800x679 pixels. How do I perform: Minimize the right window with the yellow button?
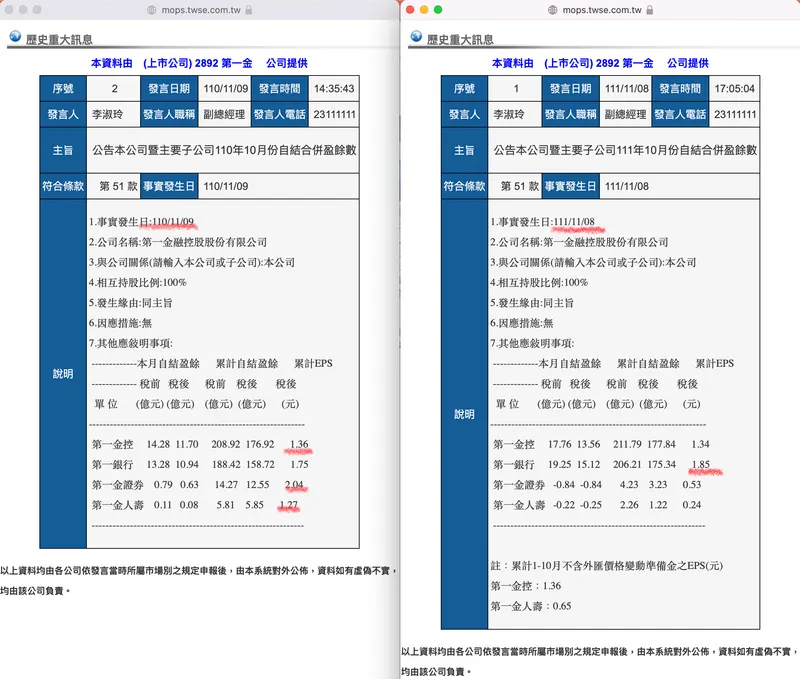click(x=424, y=10)
